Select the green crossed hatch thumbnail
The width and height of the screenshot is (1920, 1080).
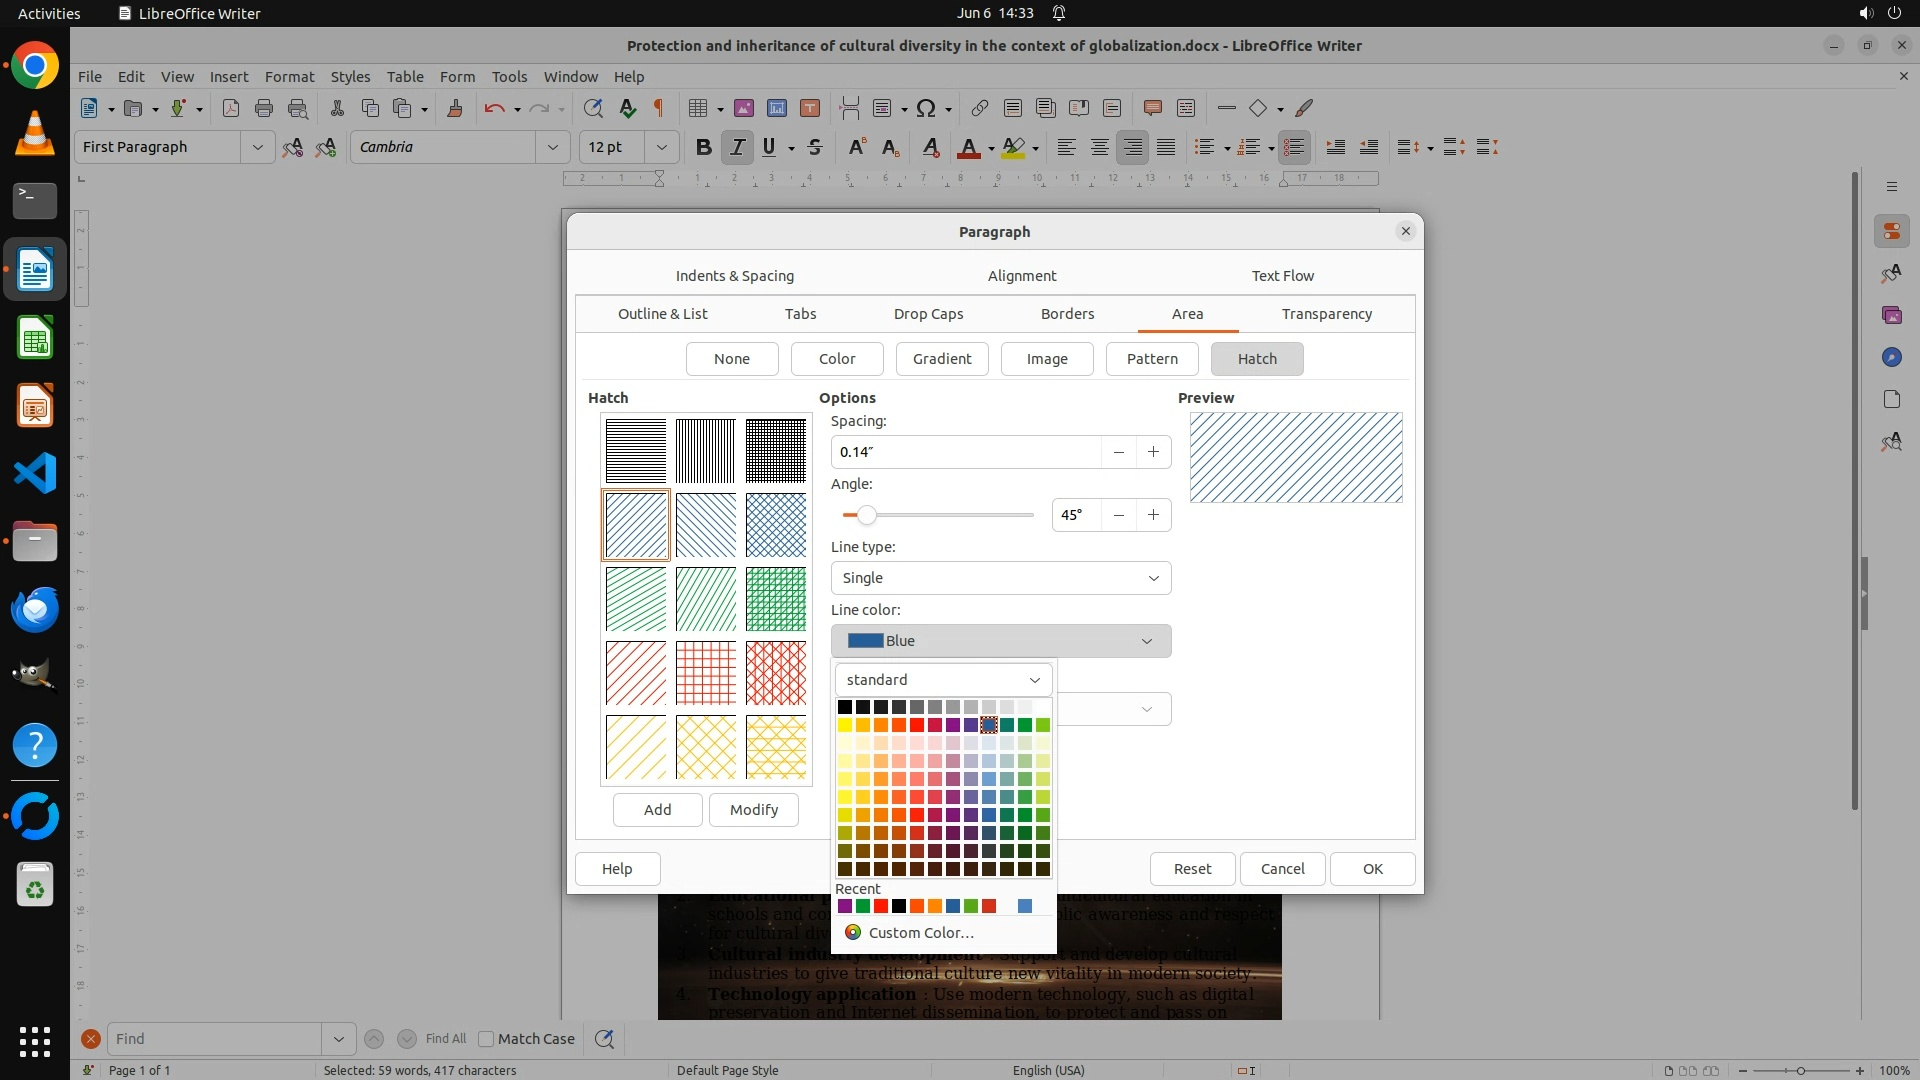click(775, 599)
